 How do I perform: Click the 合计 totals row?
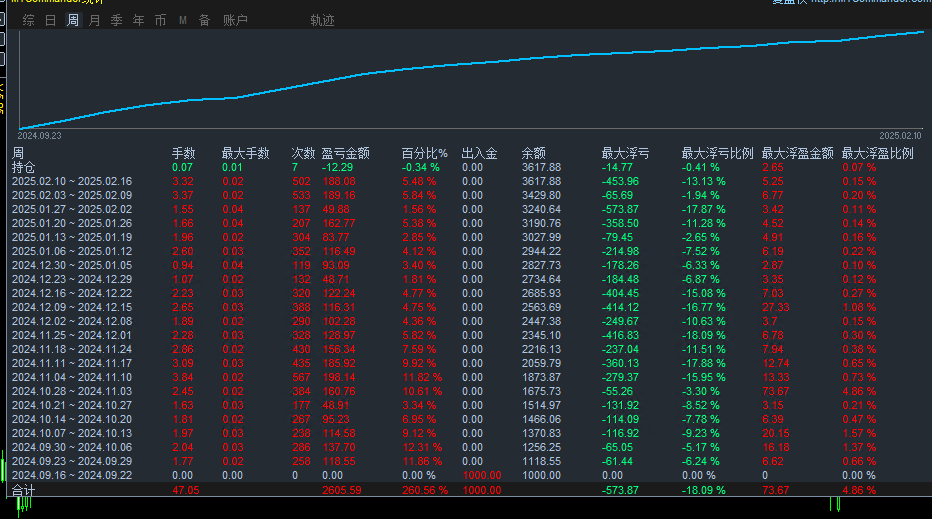[22, 490]
